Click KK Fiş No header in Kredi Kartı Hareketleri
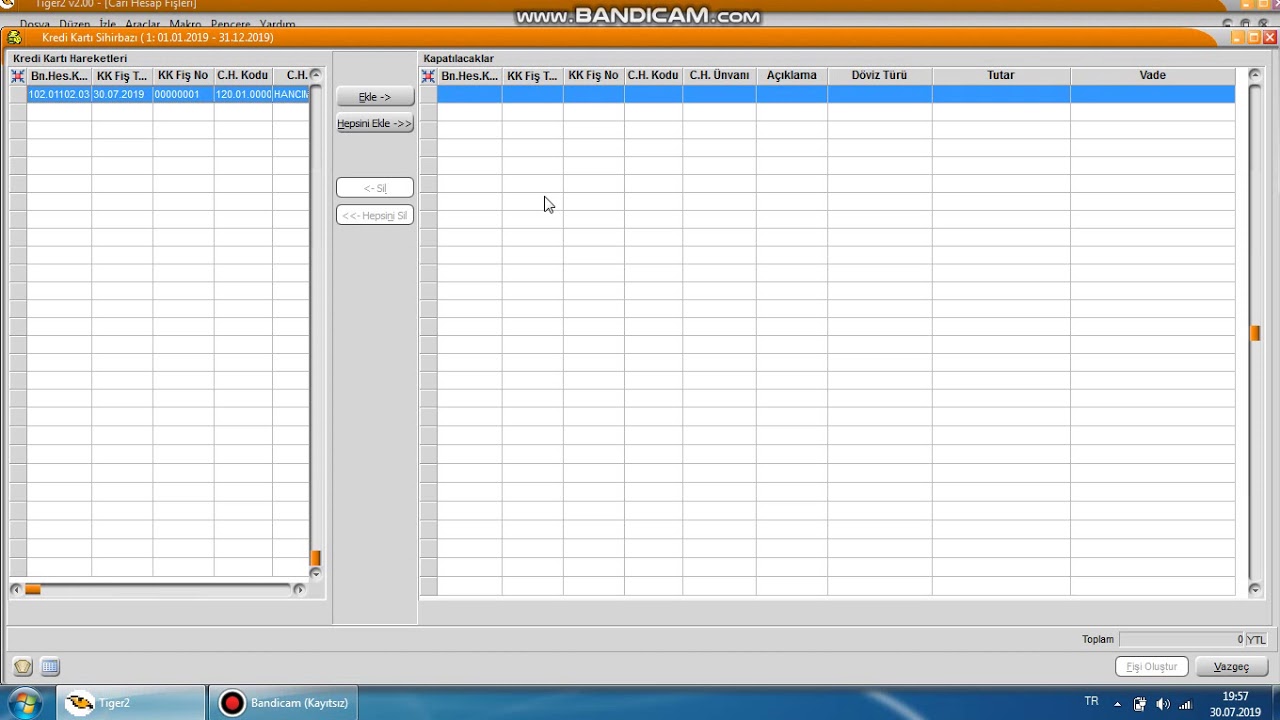The width and height of the screenshot is (1280, 720). 183,76
